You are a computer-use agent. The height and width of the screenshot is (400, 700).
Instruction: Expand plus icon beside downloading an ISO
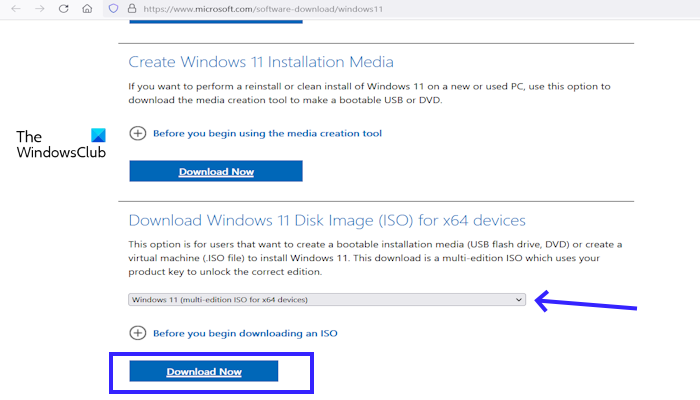138,333
